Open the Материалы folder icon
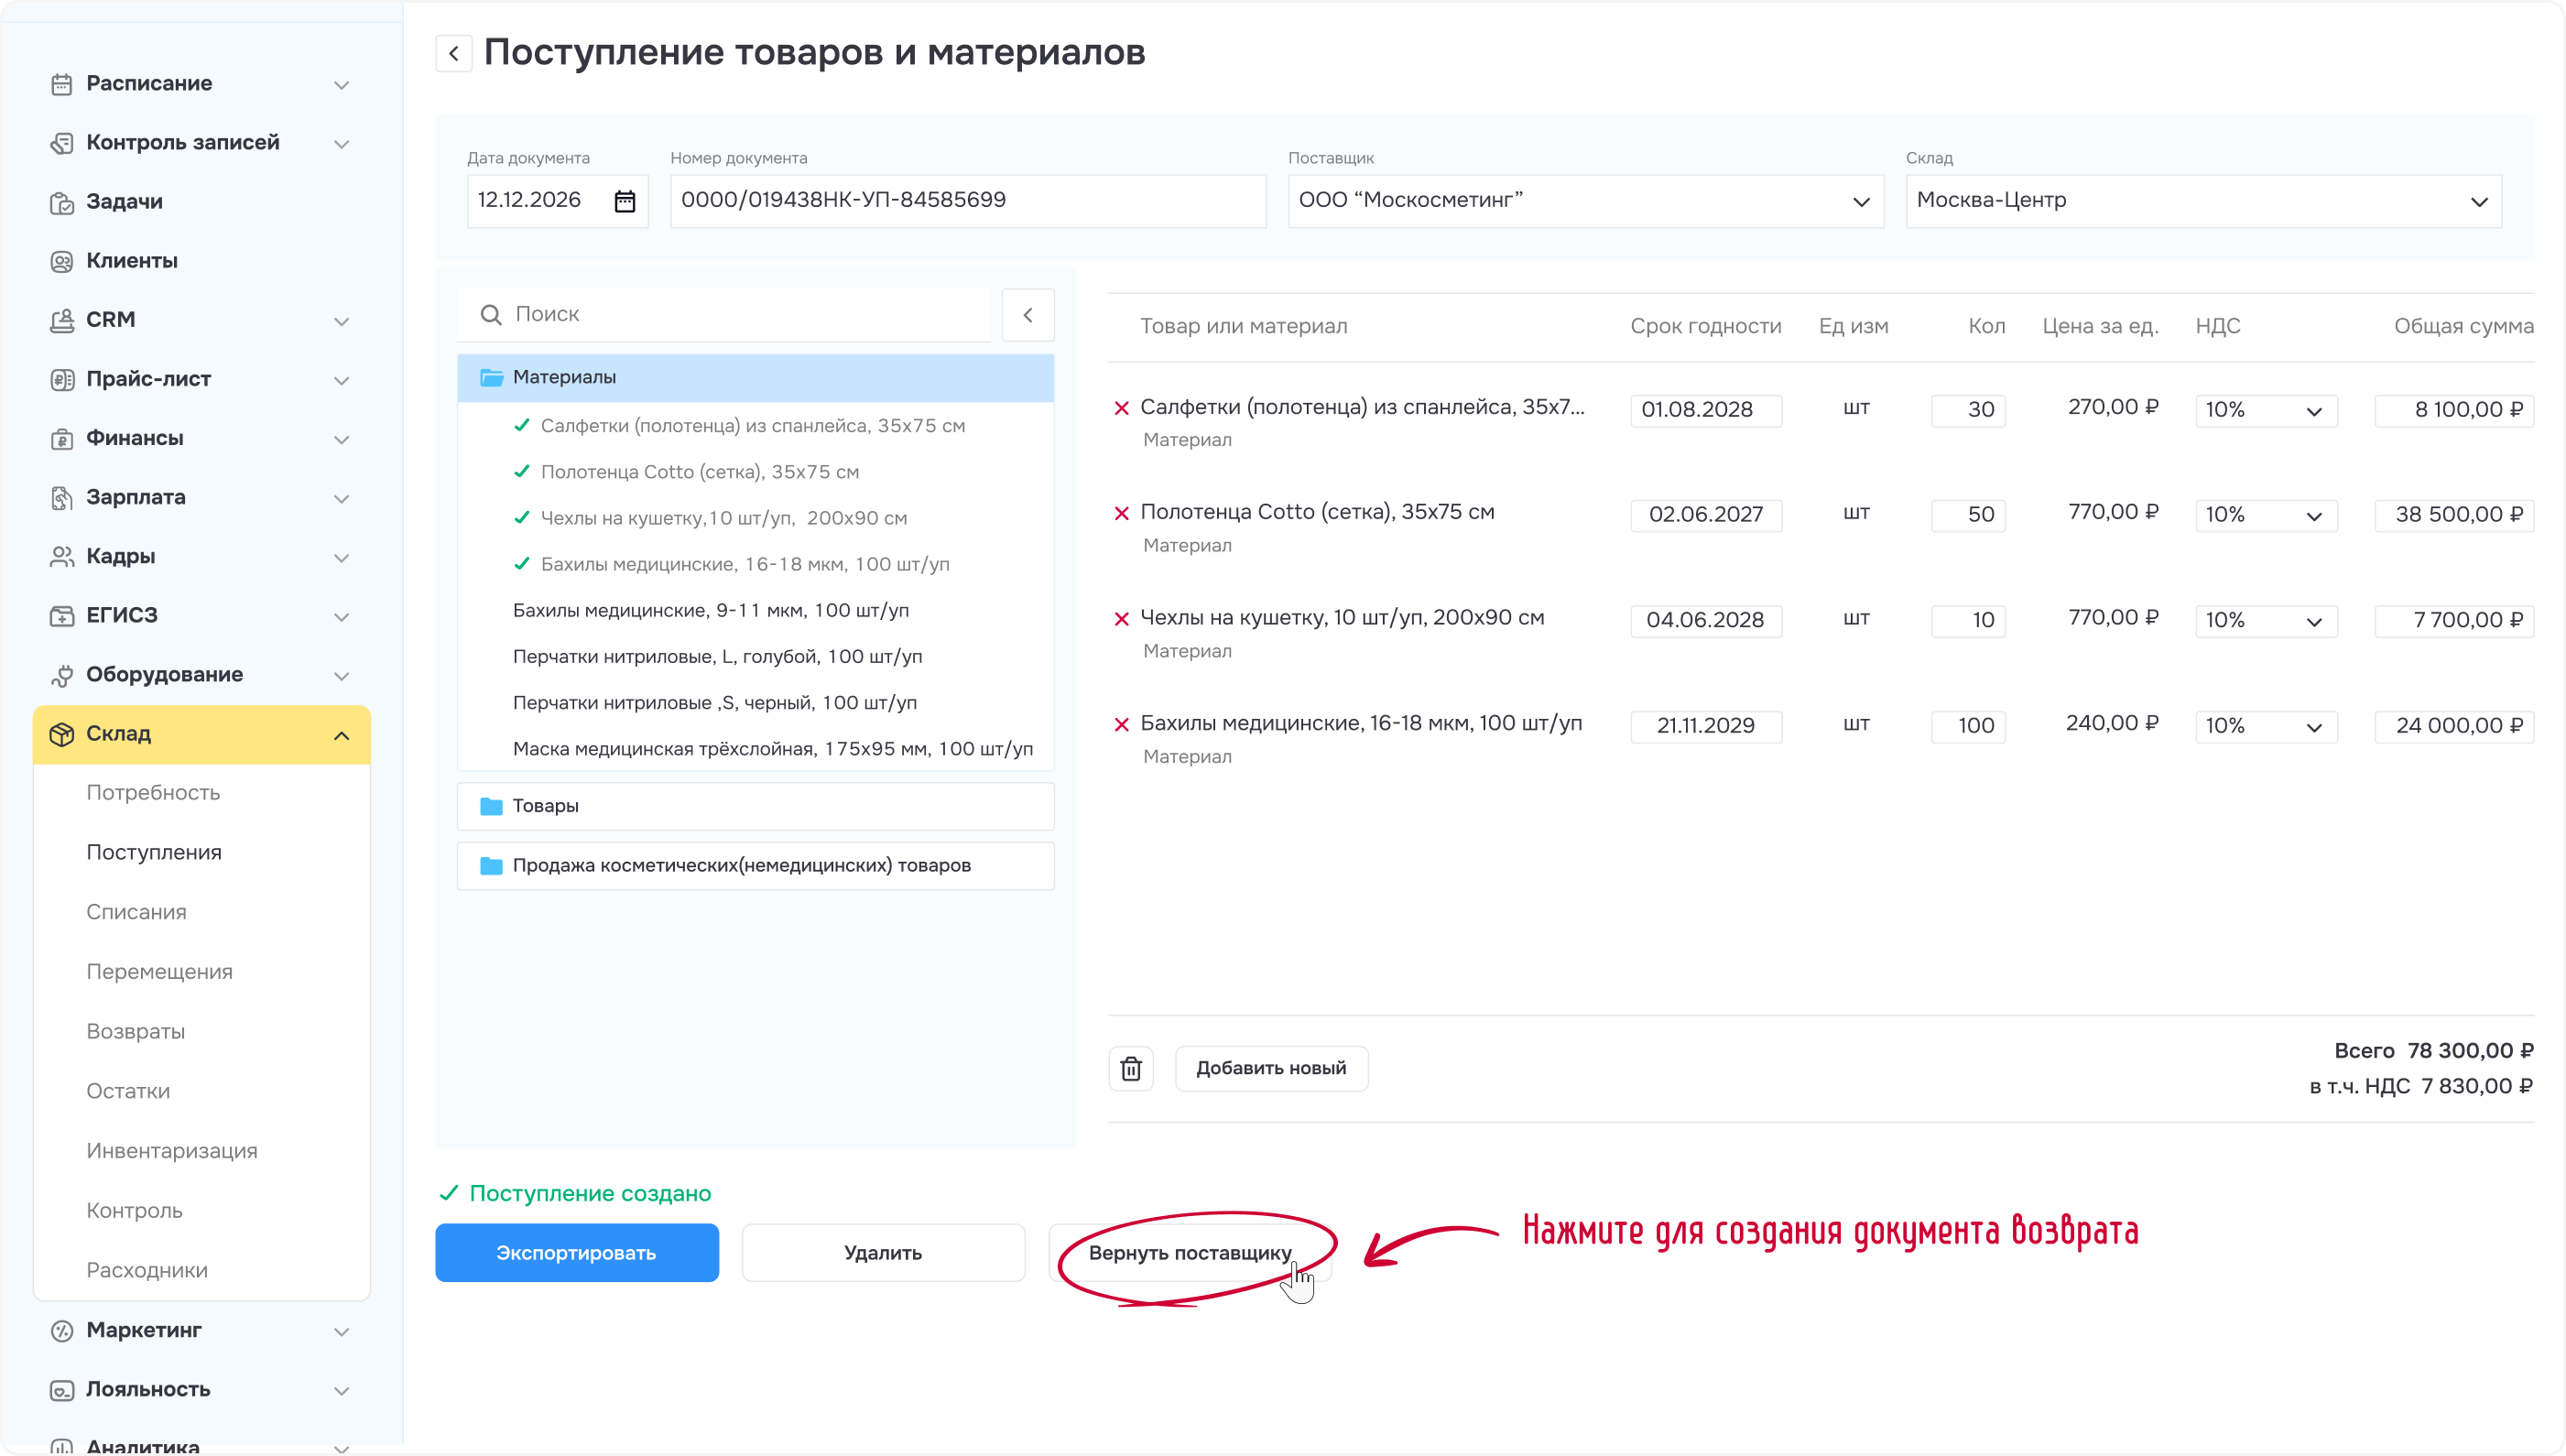The width and height of the screenshot is (2566, 1456). (x=491, y=377)
